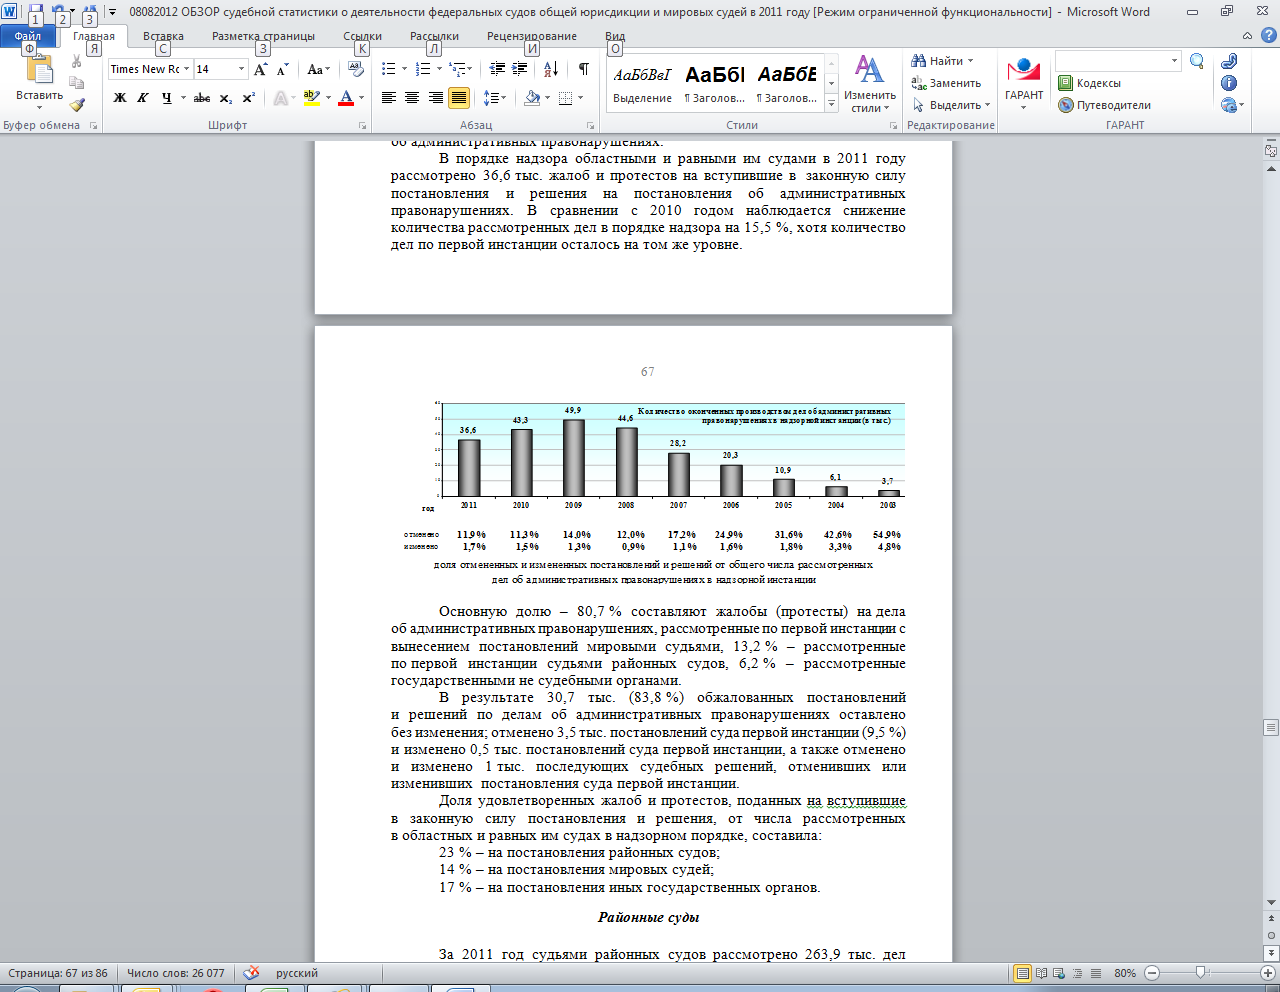The width and height of the screenshot is (1280, 992).
Task: Open the bullets list dropdown arrow
Action: (x=404, y=69)
